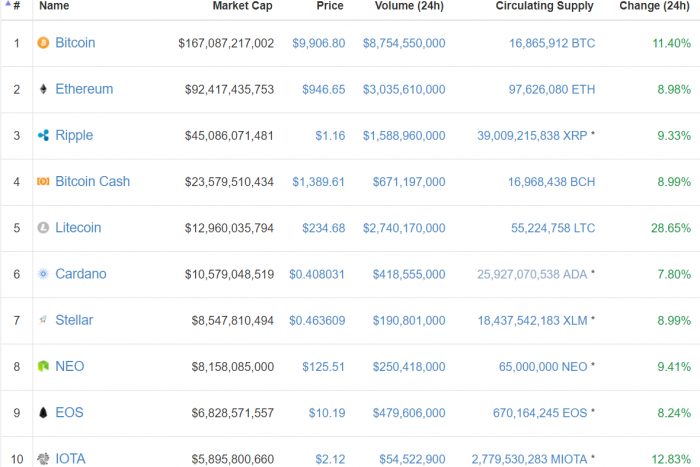
Task: Click EOS price $10.19
Action: tap(327, 413)
